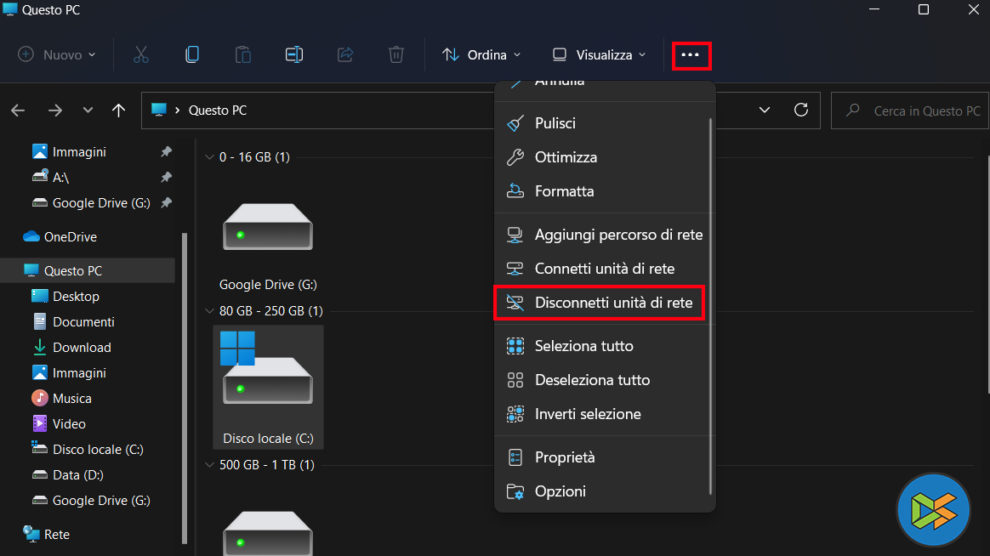Click the Copy icon in toolbar
Screen dimensions: 990x556
(192, 55)
